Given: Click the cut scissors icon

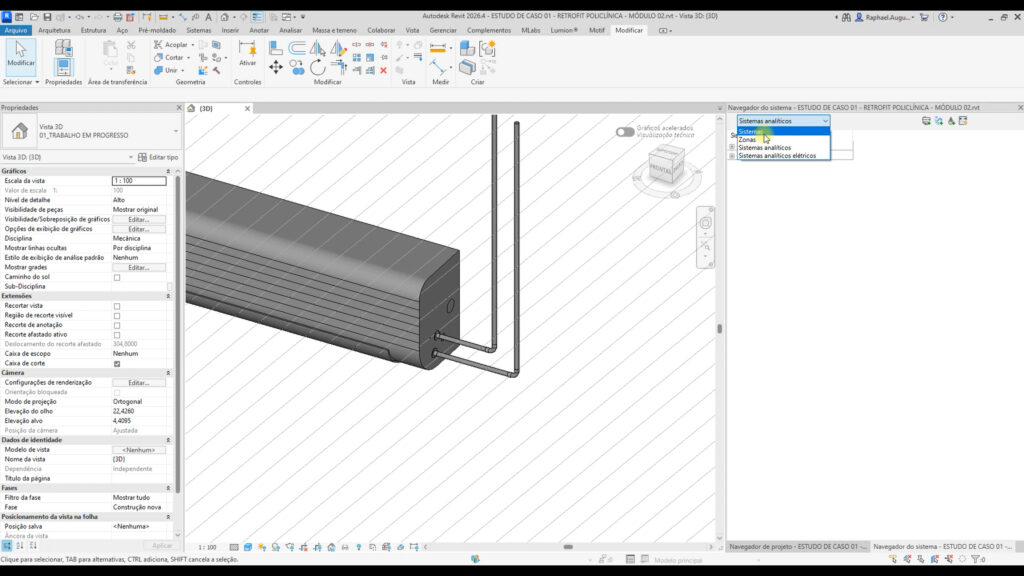Looking at the screenshot, I should click(x=131, y=45).
